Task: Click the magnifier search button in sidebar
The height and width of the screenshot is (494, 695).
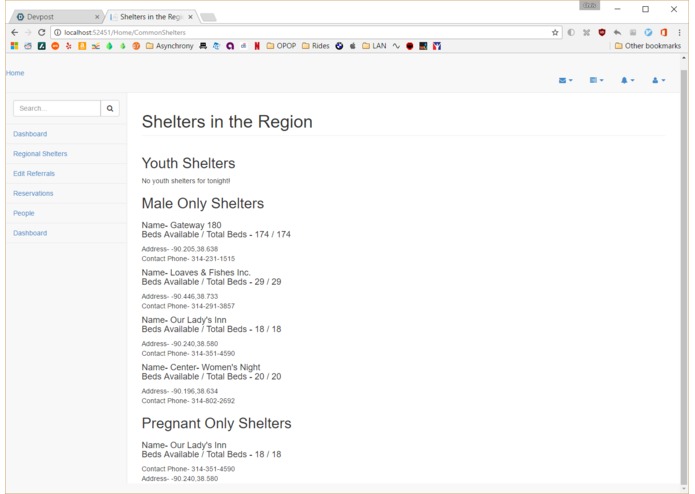Action: pos(110,108)
